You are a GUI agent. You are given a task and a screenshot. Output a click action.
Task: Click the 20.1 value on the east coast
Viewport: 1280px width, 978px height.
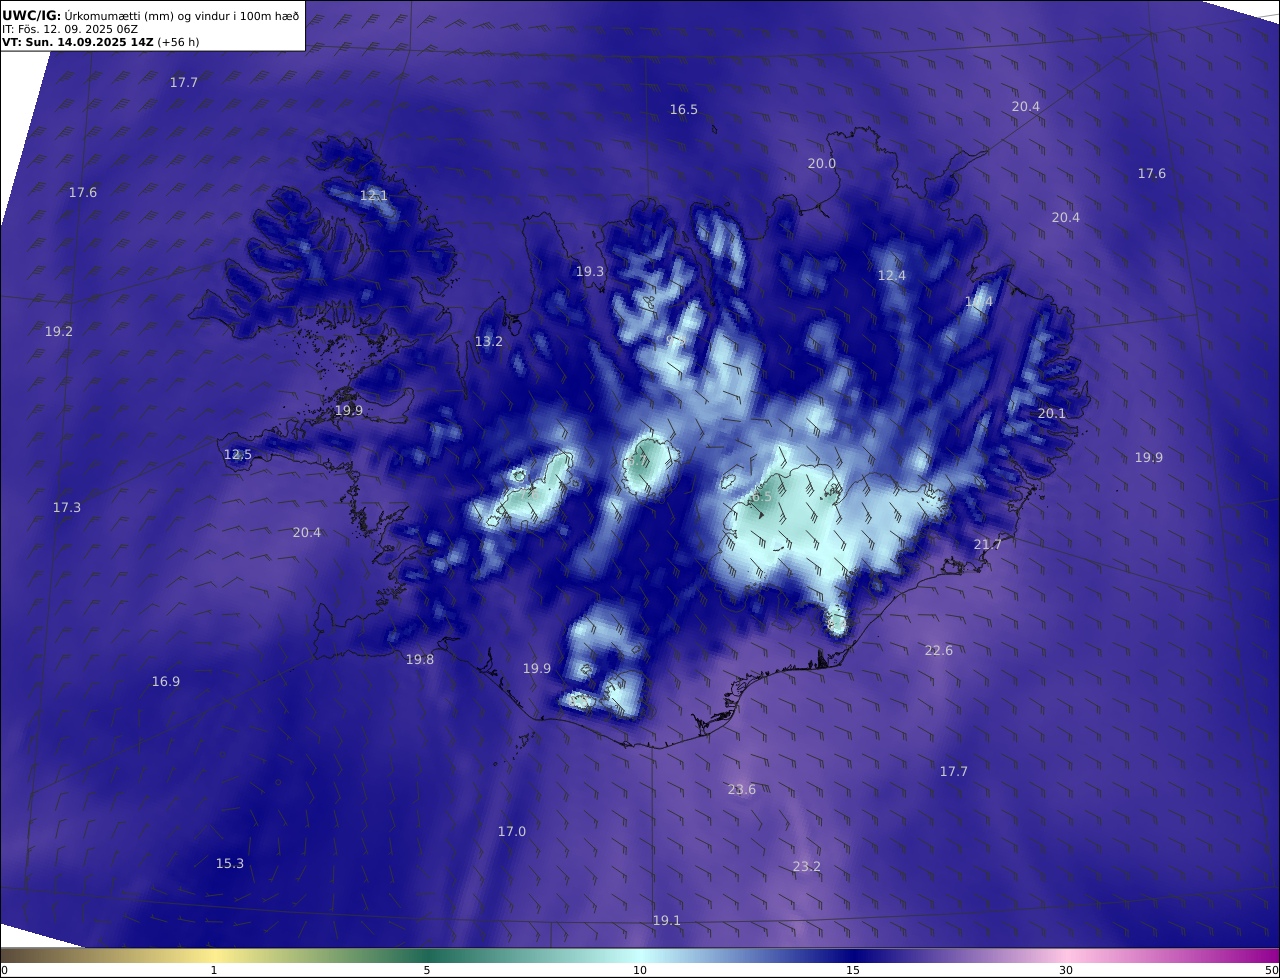click(x=1052, y=414)
